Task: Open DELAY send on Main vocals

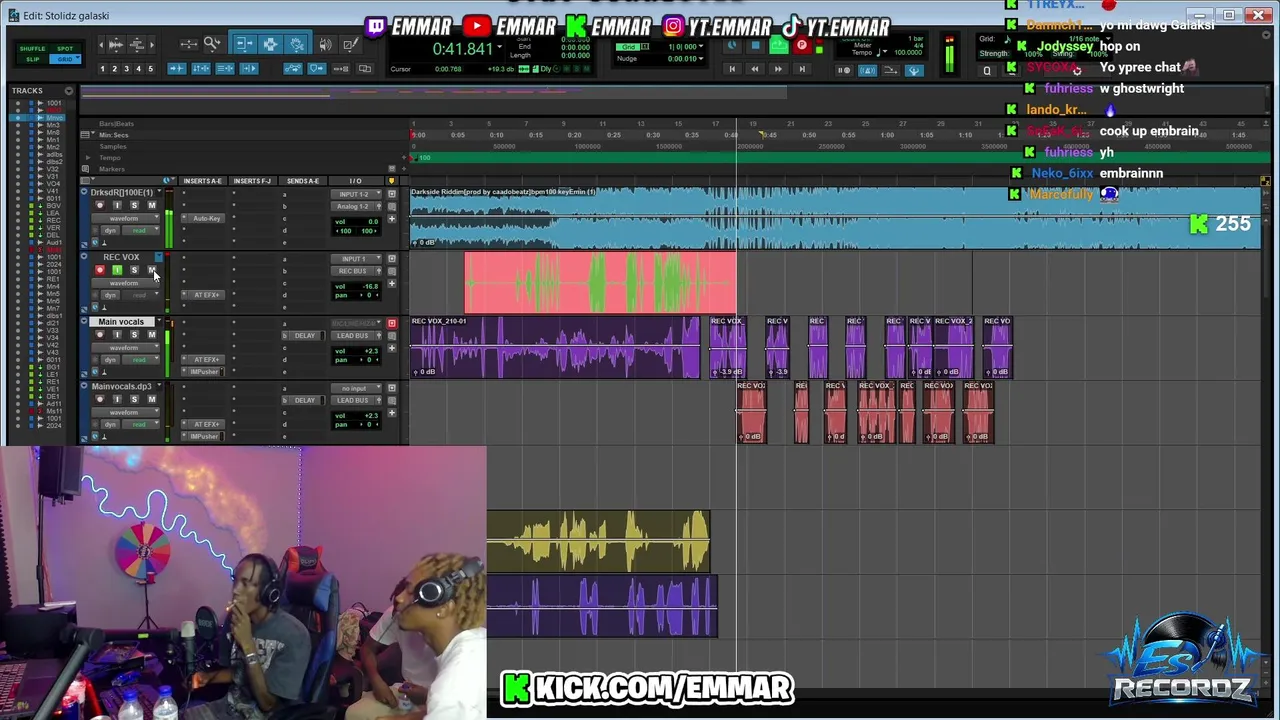Action: pyautogui.click(x=304, y=335)
